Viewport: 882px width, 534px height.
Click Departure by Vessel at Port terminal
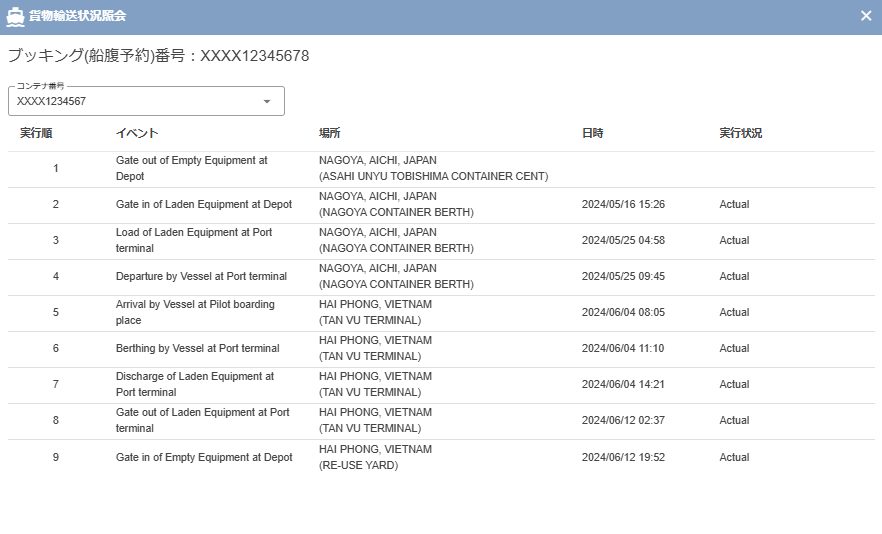[x=201, y=276]
